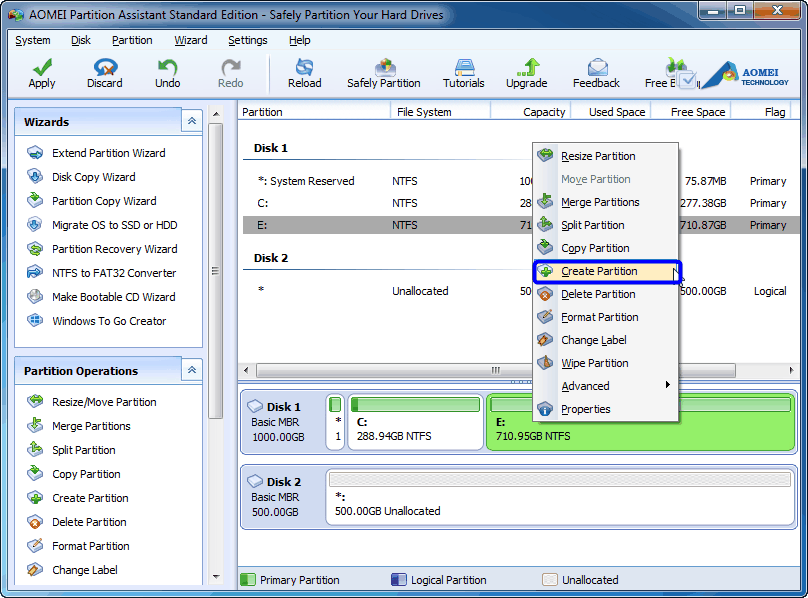Choose Copy Partition in the operations panel
The image size is (808, 598).
click(74, 474)
